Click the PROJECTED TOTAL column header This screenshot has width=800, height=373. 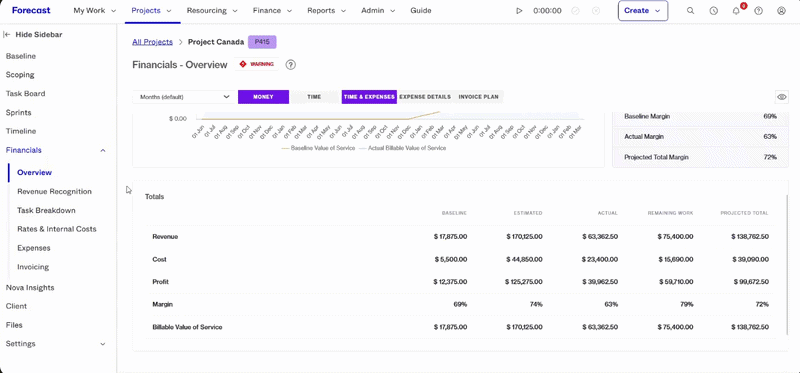click(x=744, y=213)
